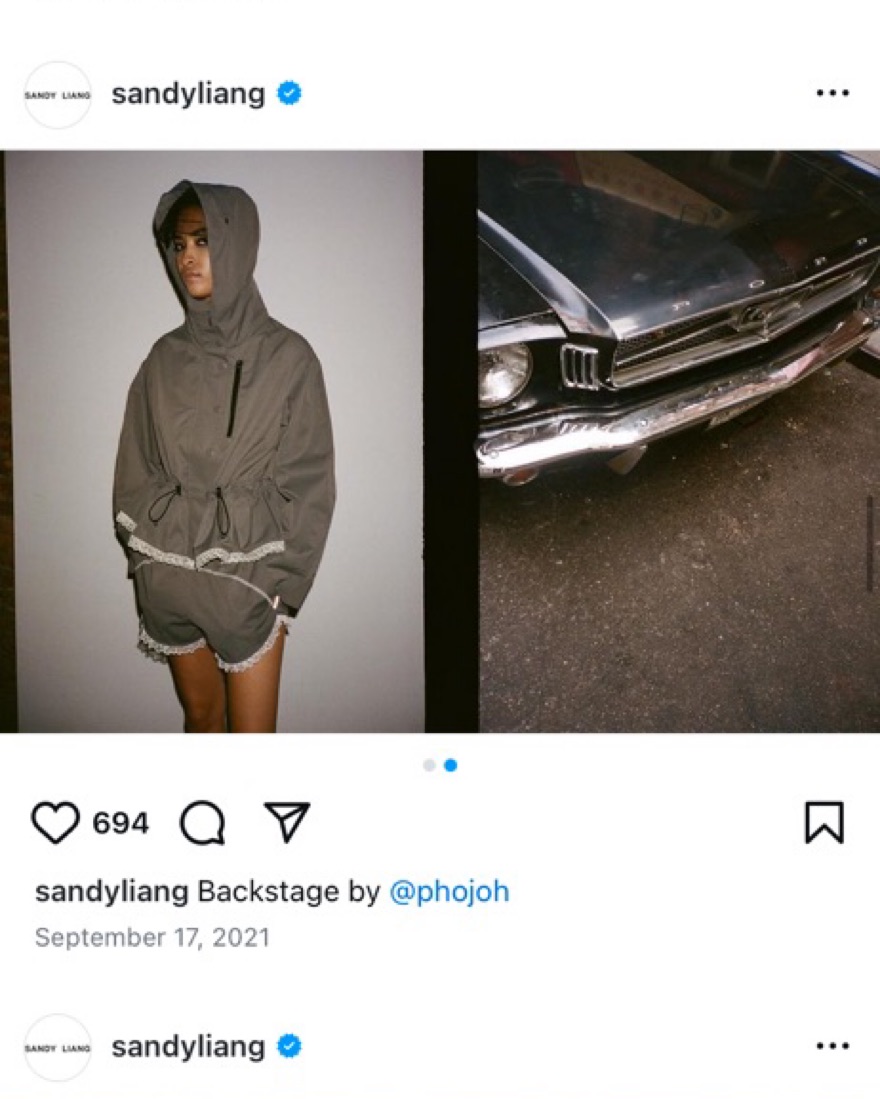Tap the vintage Ford car photo

(x=679, y=442)
